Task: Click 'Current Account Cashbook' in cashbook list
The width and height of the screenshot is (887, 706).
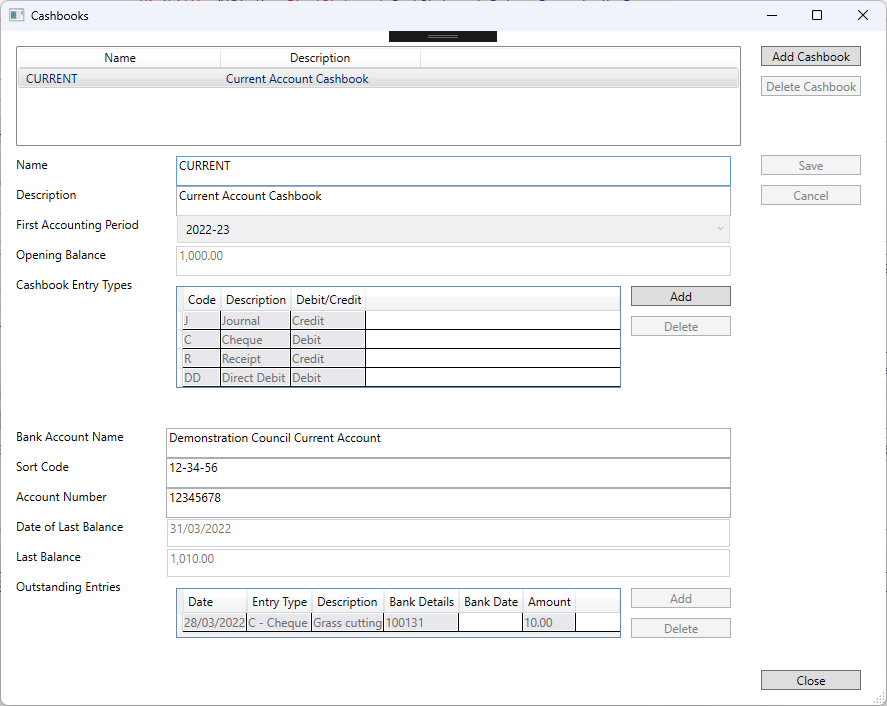Action: pos(297,79)
